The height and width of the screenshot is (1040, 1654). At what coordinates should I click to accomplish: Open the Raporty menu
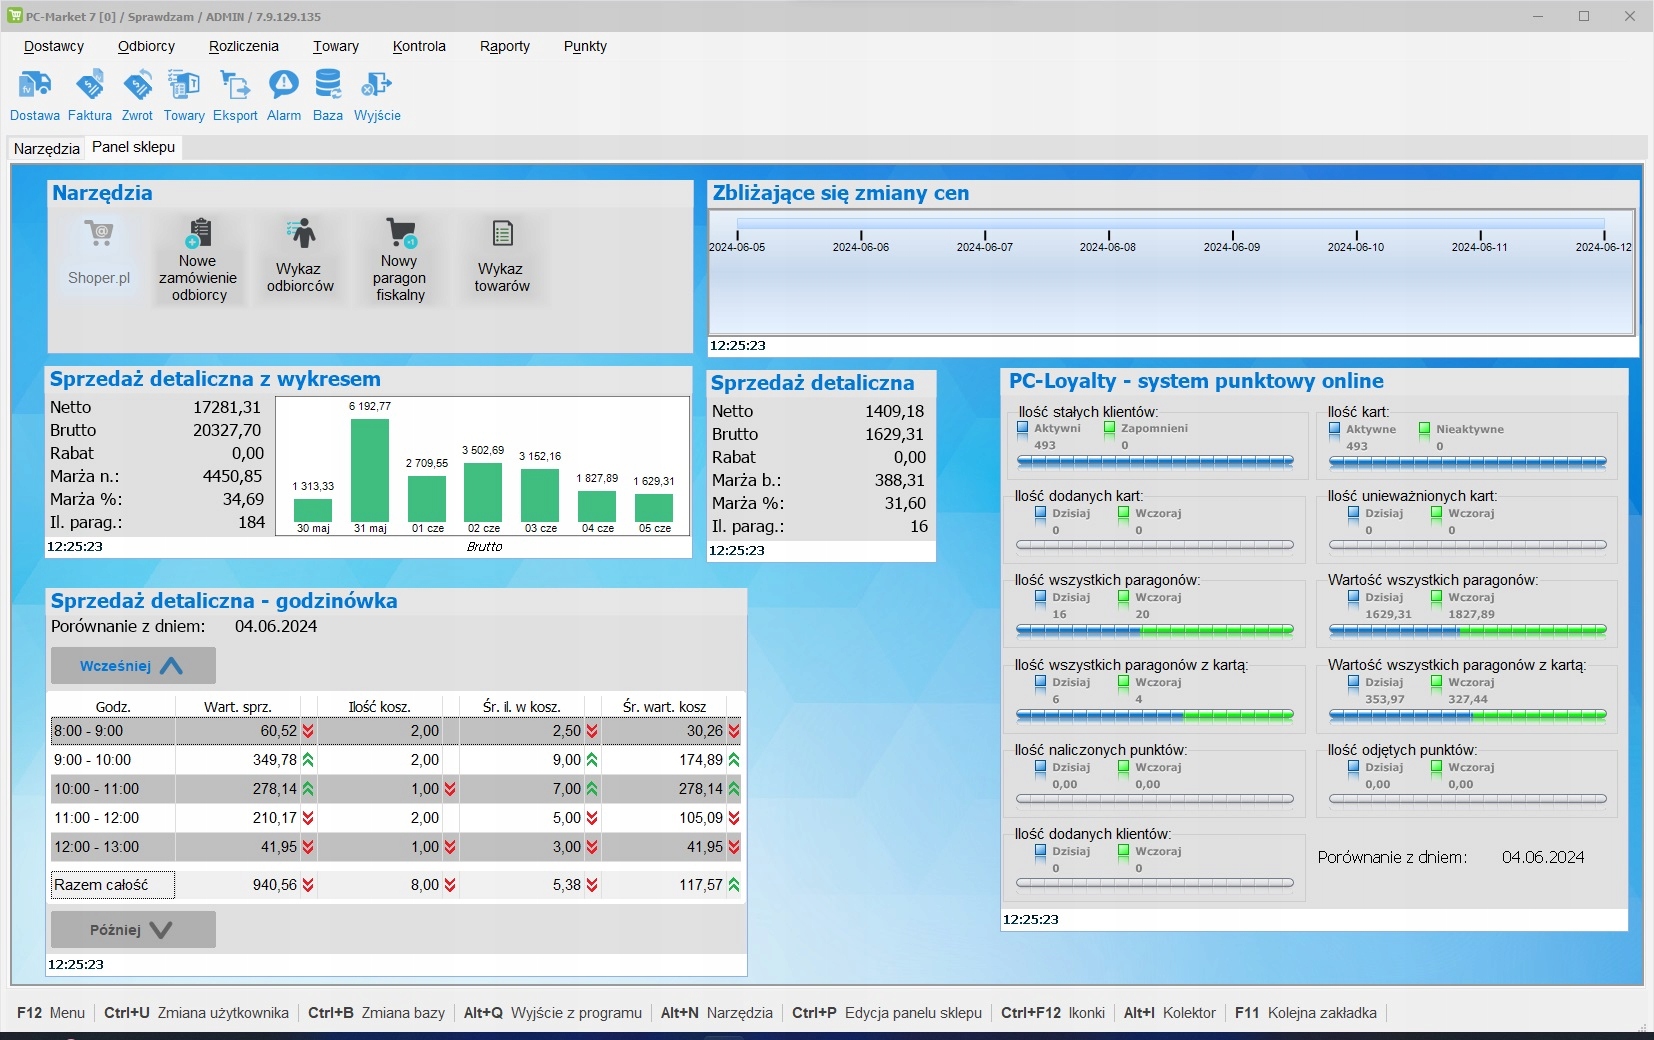click(504, 46)
